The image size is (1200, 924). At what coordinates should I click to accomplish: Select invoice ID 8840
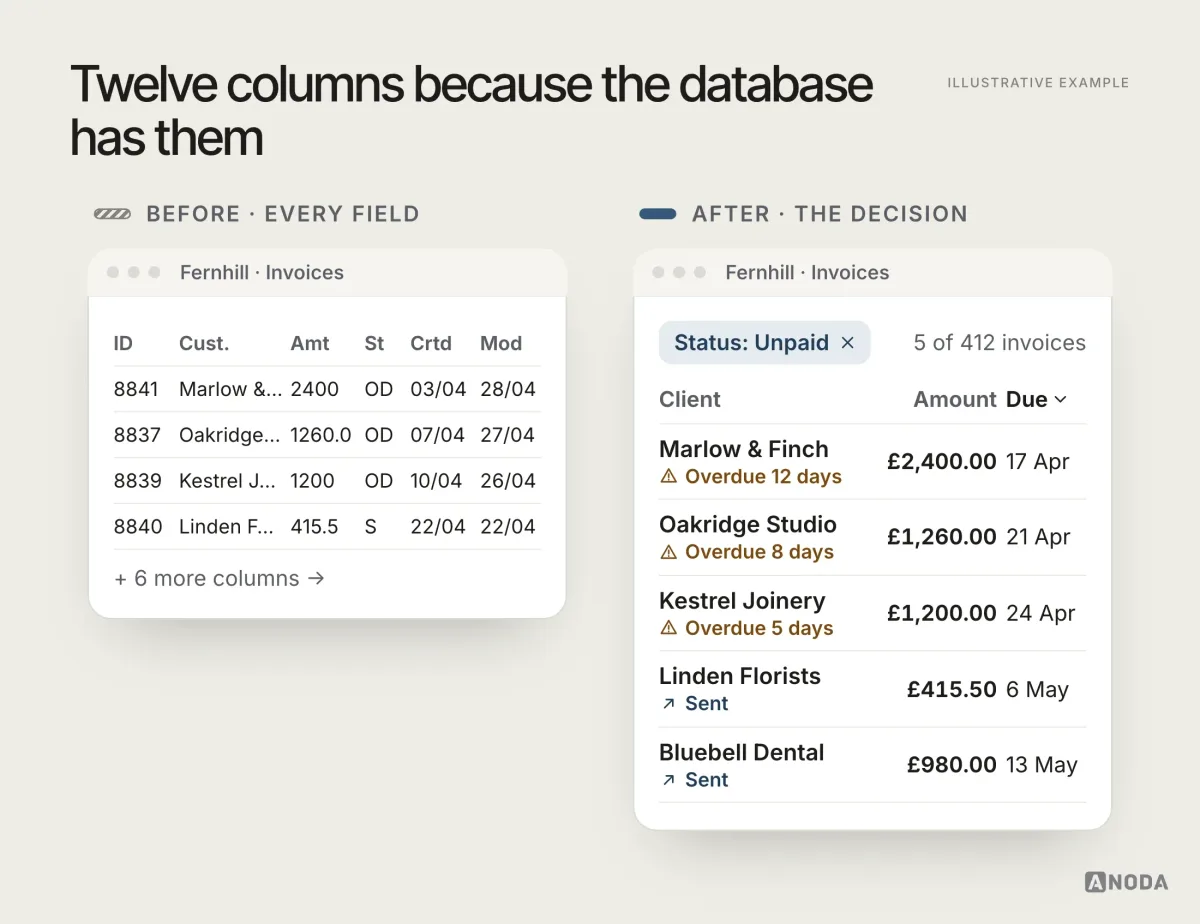click(138, 526)
